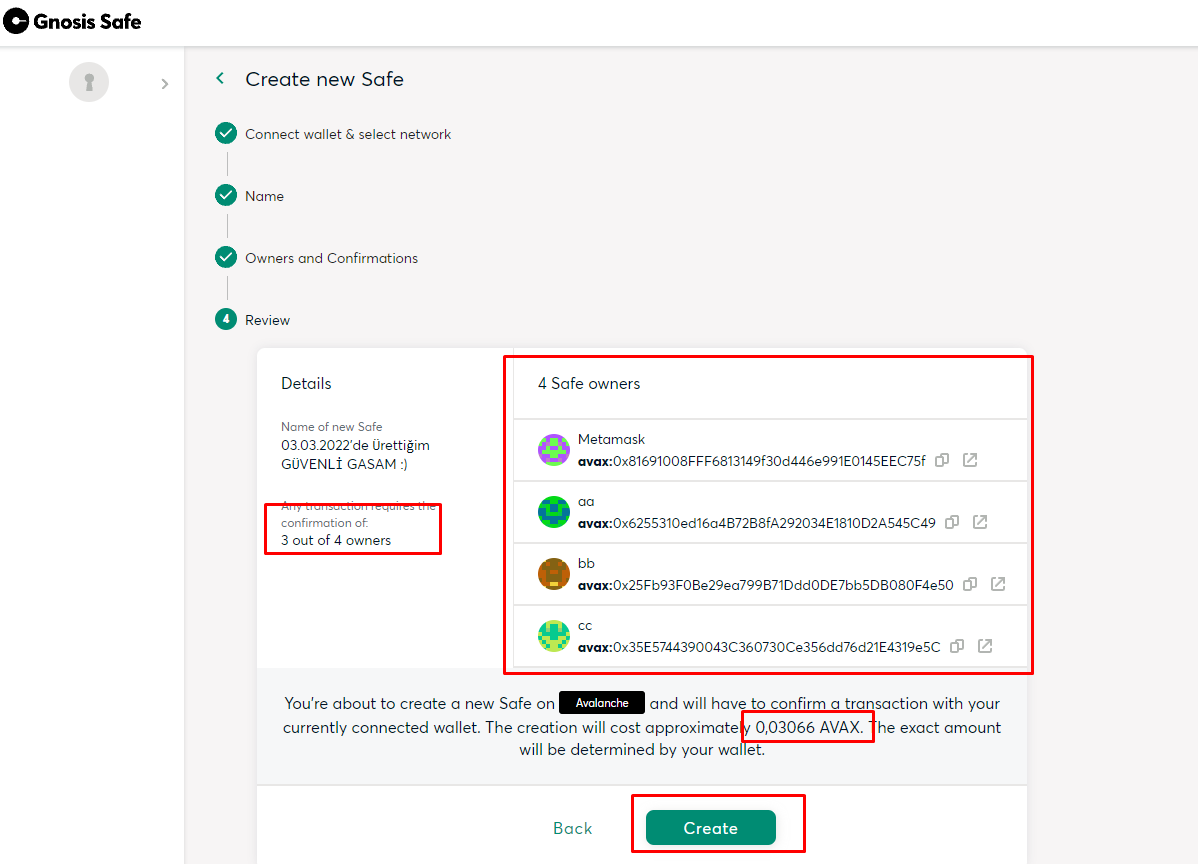Open Metamask owner address in block explorer
1198x864 pixels.
(970, 460)
